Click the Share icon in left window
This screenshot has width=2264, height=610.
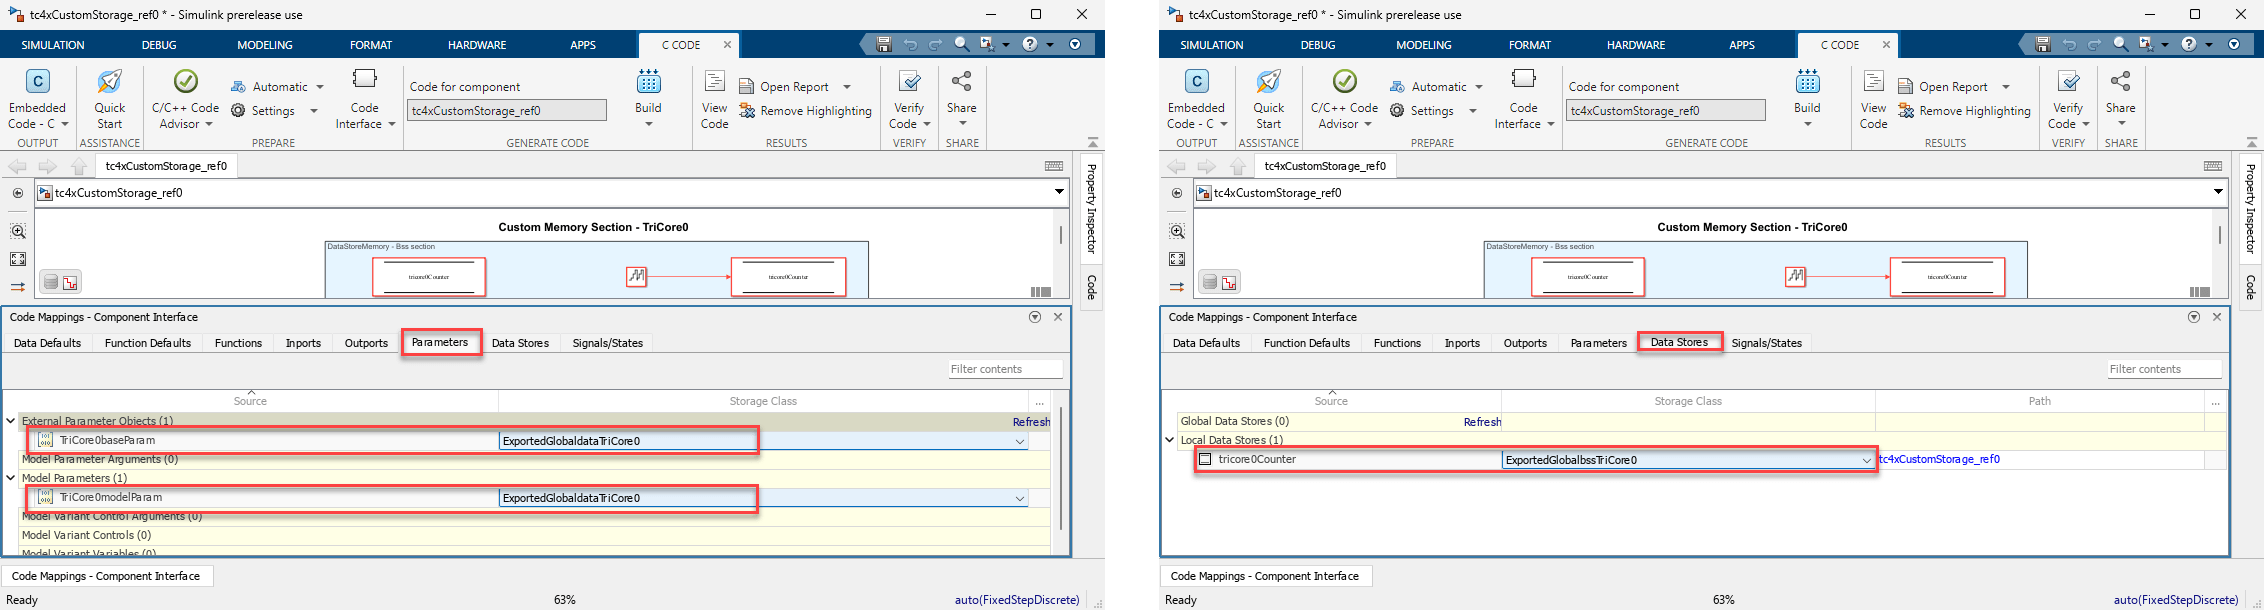(961, 82)
